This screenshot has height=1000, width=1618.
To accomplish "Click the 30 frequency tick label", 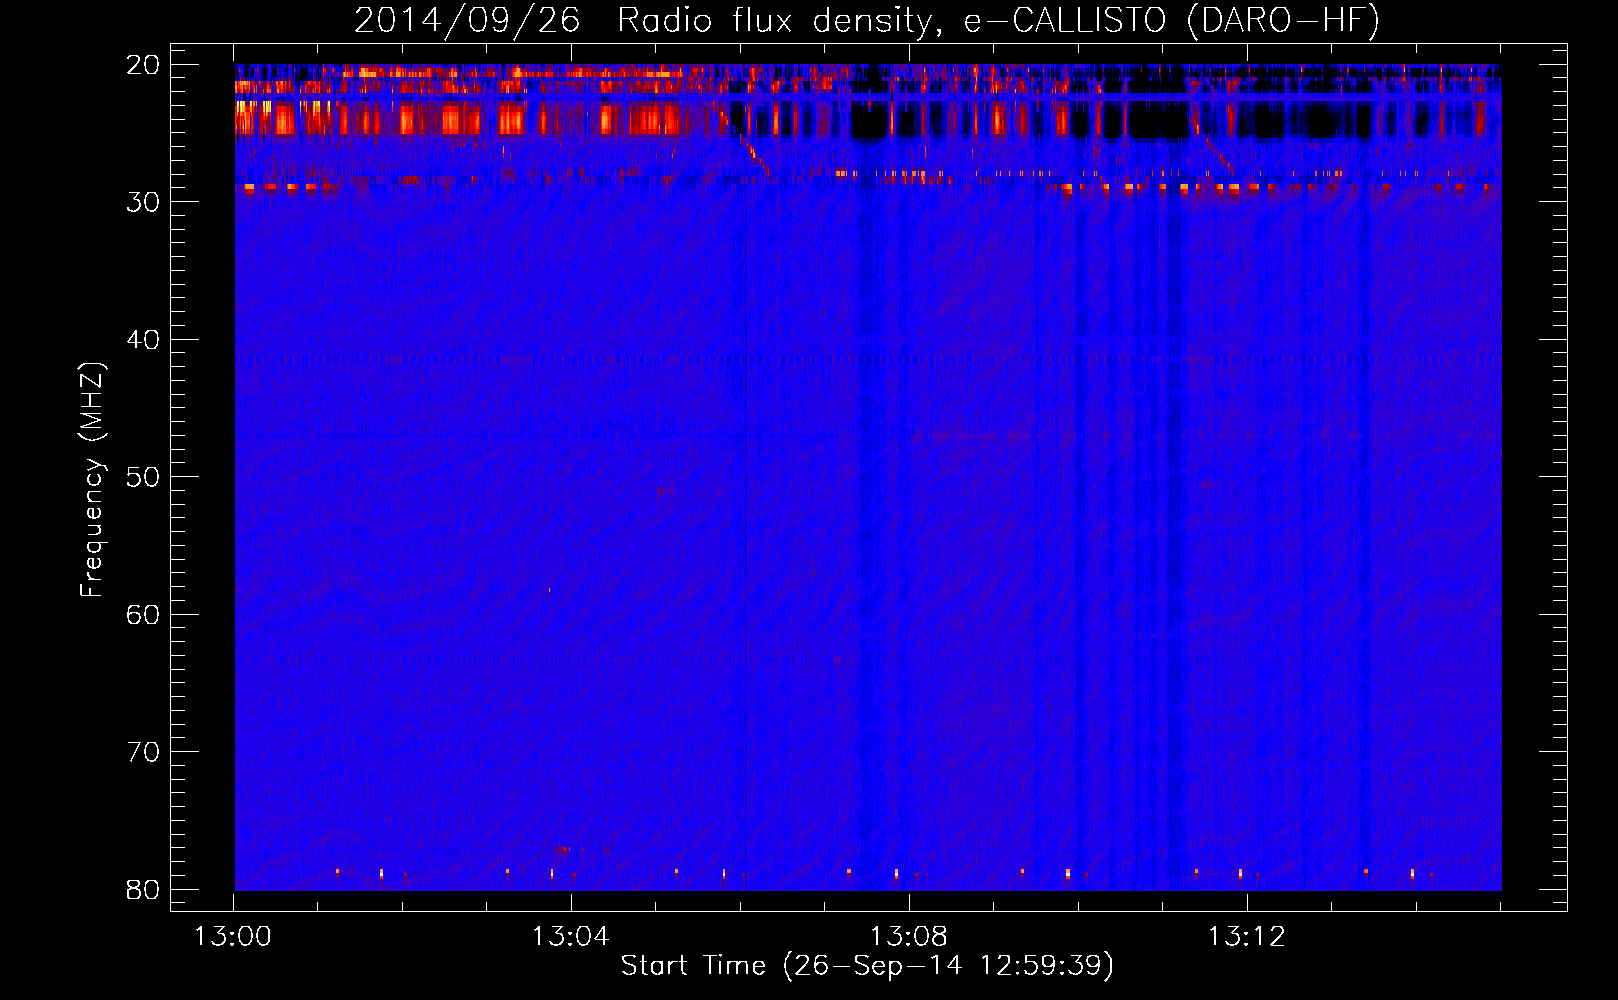I will tap(144, 202).
